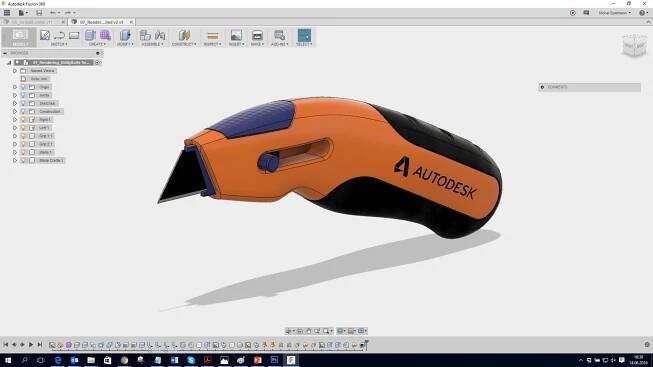Toggle the Sketches folder lightbulb

(x=23, y=103)
